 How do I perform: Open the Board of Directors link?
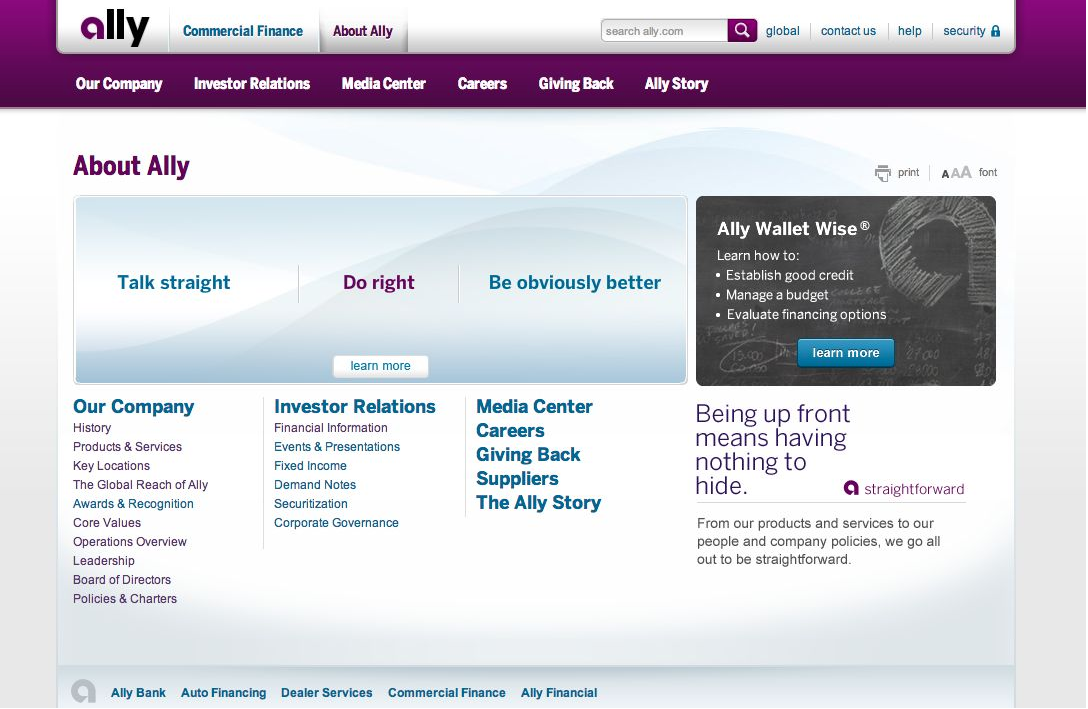click(x=121, y=579)
